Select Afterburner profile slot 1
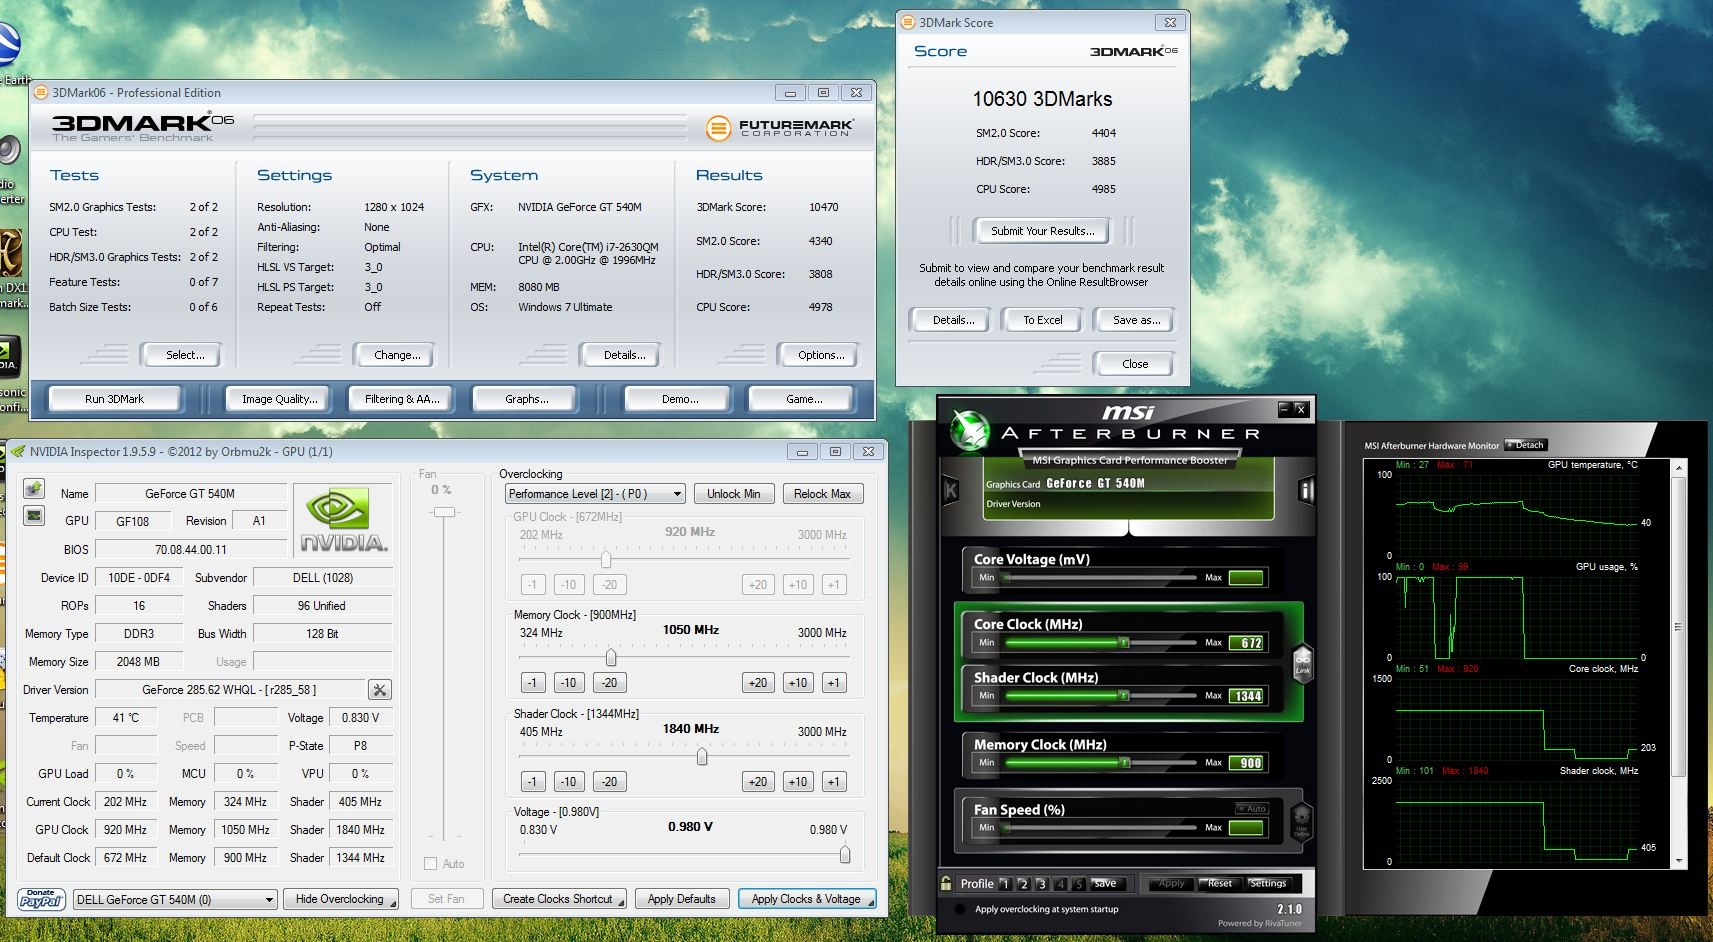The image size is (1713, 942). pos(1005,884)
